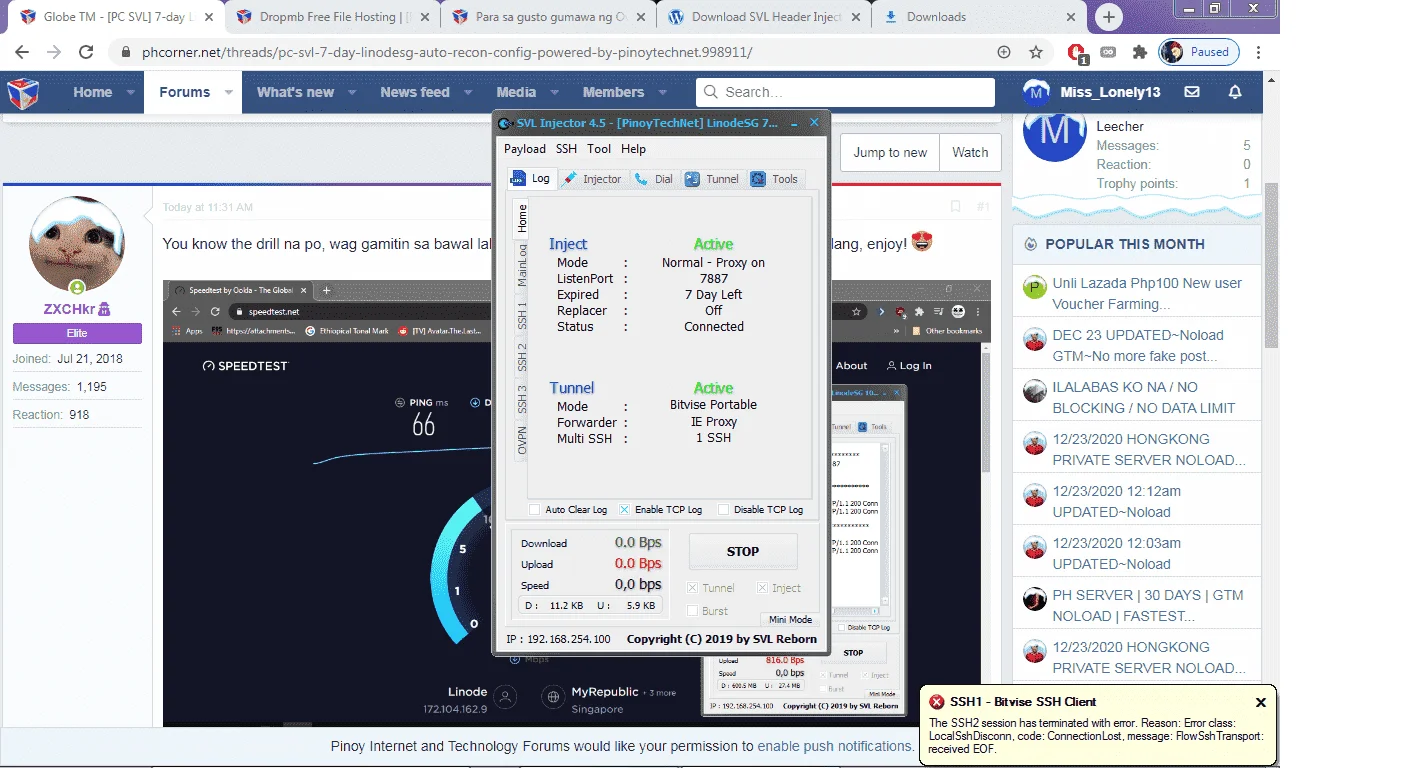Expand the Media dropdown arrow
1416x768 pixels.
coord(554,92)
